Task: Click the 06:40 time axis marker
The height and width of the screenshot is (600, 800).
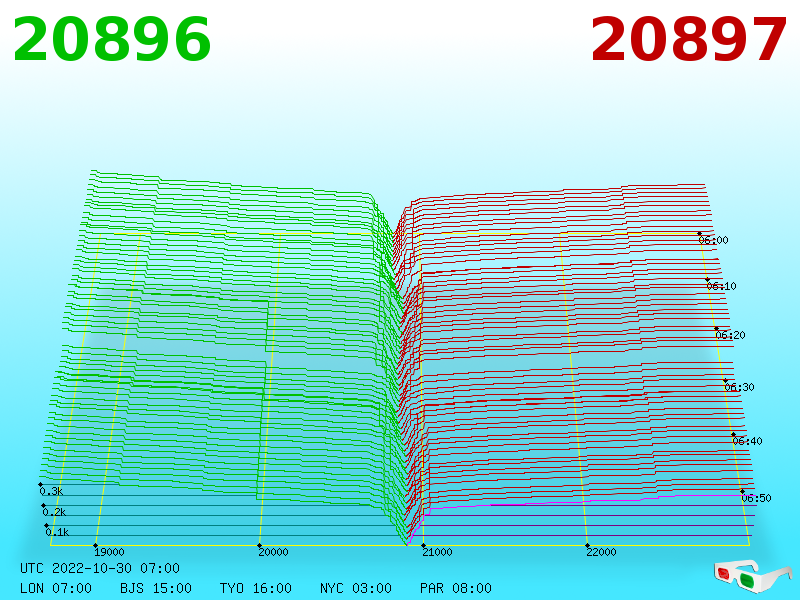Action: click(747, 441)
